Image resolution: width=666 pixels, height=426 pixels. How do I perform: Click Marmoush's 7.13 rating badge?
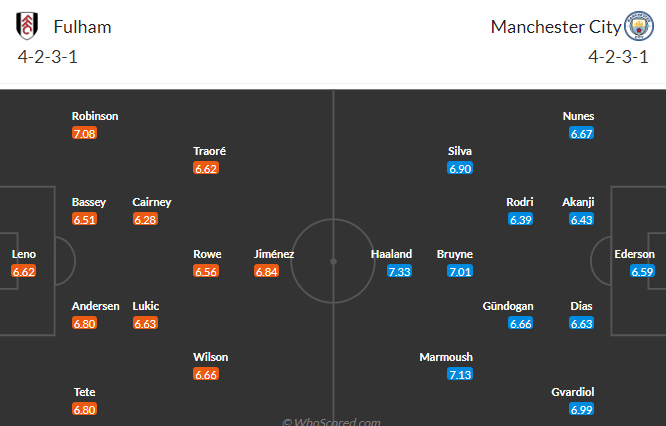click(x=460, y=374)
